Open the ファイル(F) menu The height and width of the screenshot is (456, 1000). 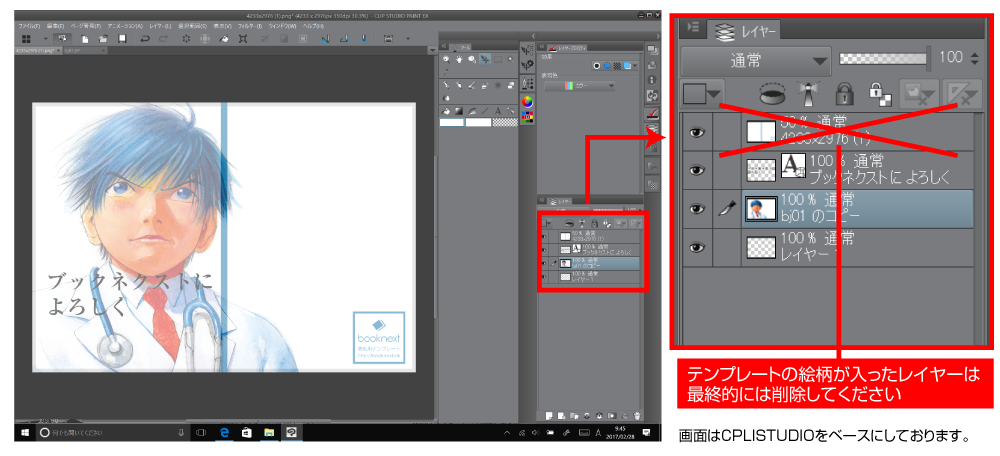(x=29, y=26)
